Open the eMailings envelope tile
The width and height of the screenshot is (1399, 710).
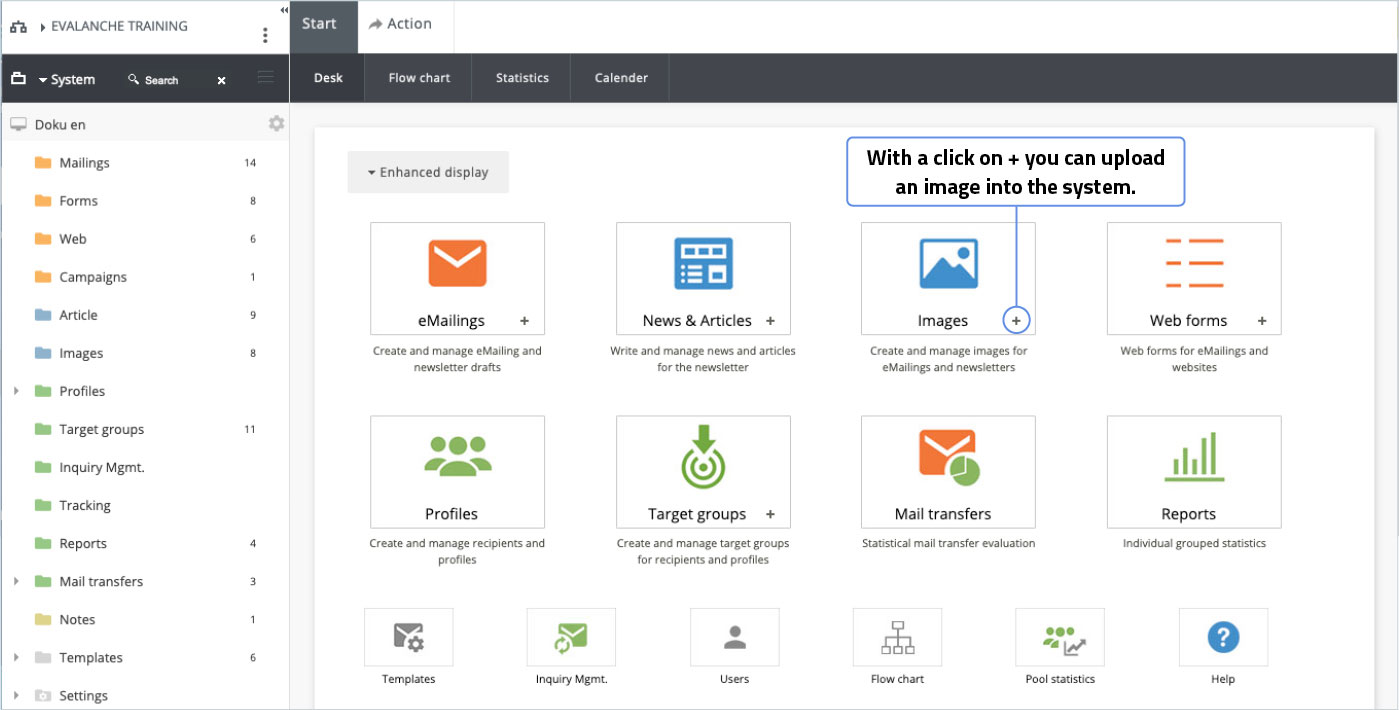(457, 264)
